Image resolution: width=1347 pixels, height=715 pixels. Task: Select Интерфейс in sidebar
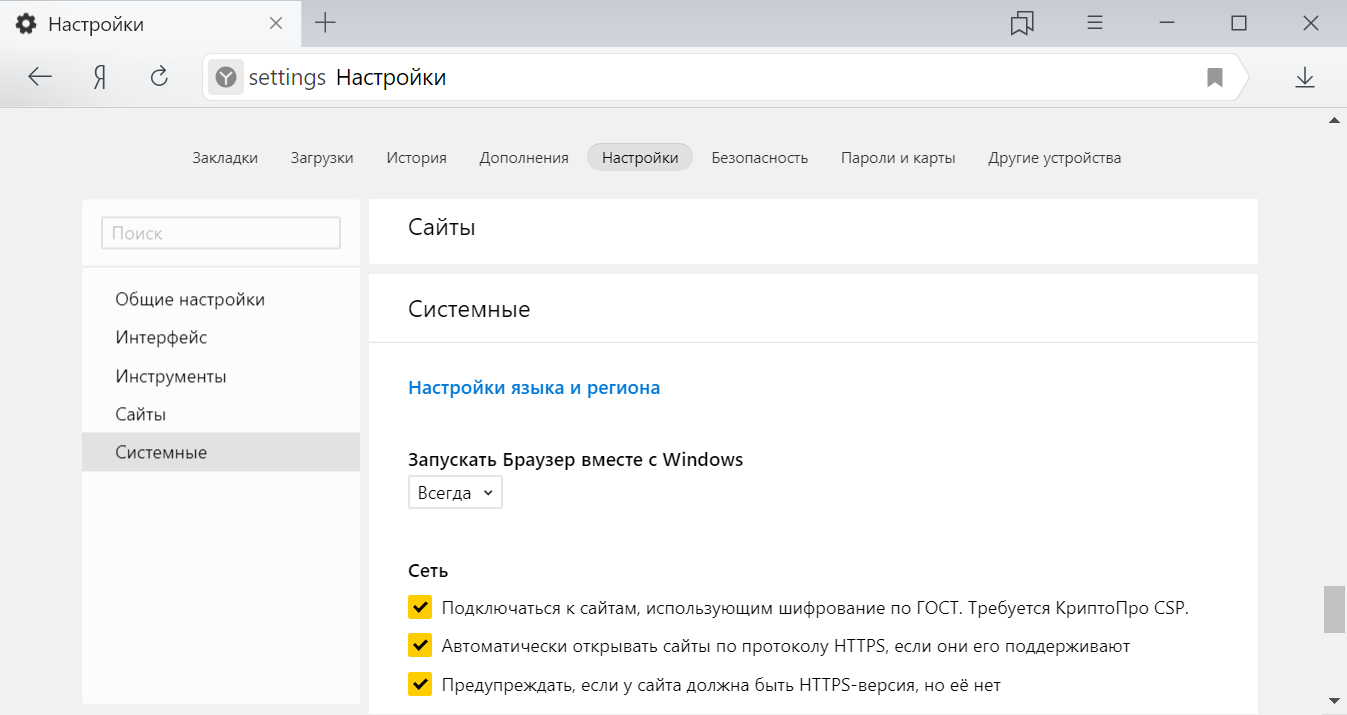221,337
